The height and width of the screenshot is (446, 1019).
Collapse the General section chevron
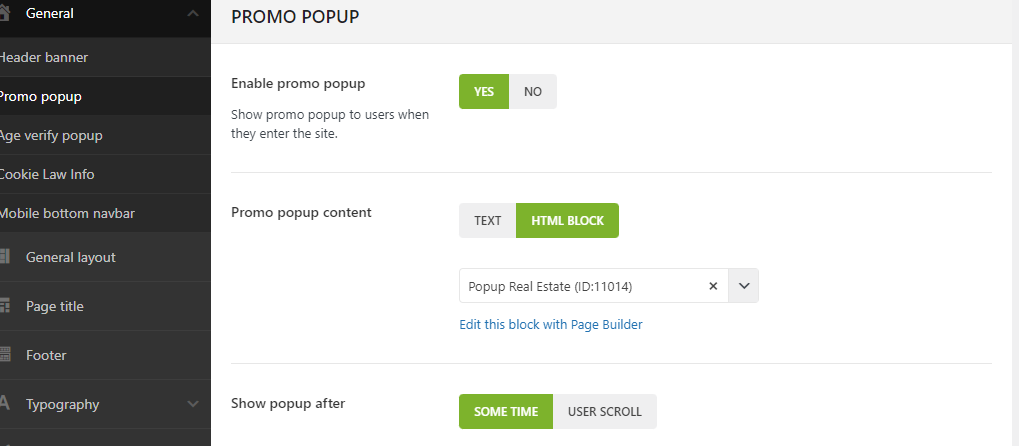pos(193,14)
